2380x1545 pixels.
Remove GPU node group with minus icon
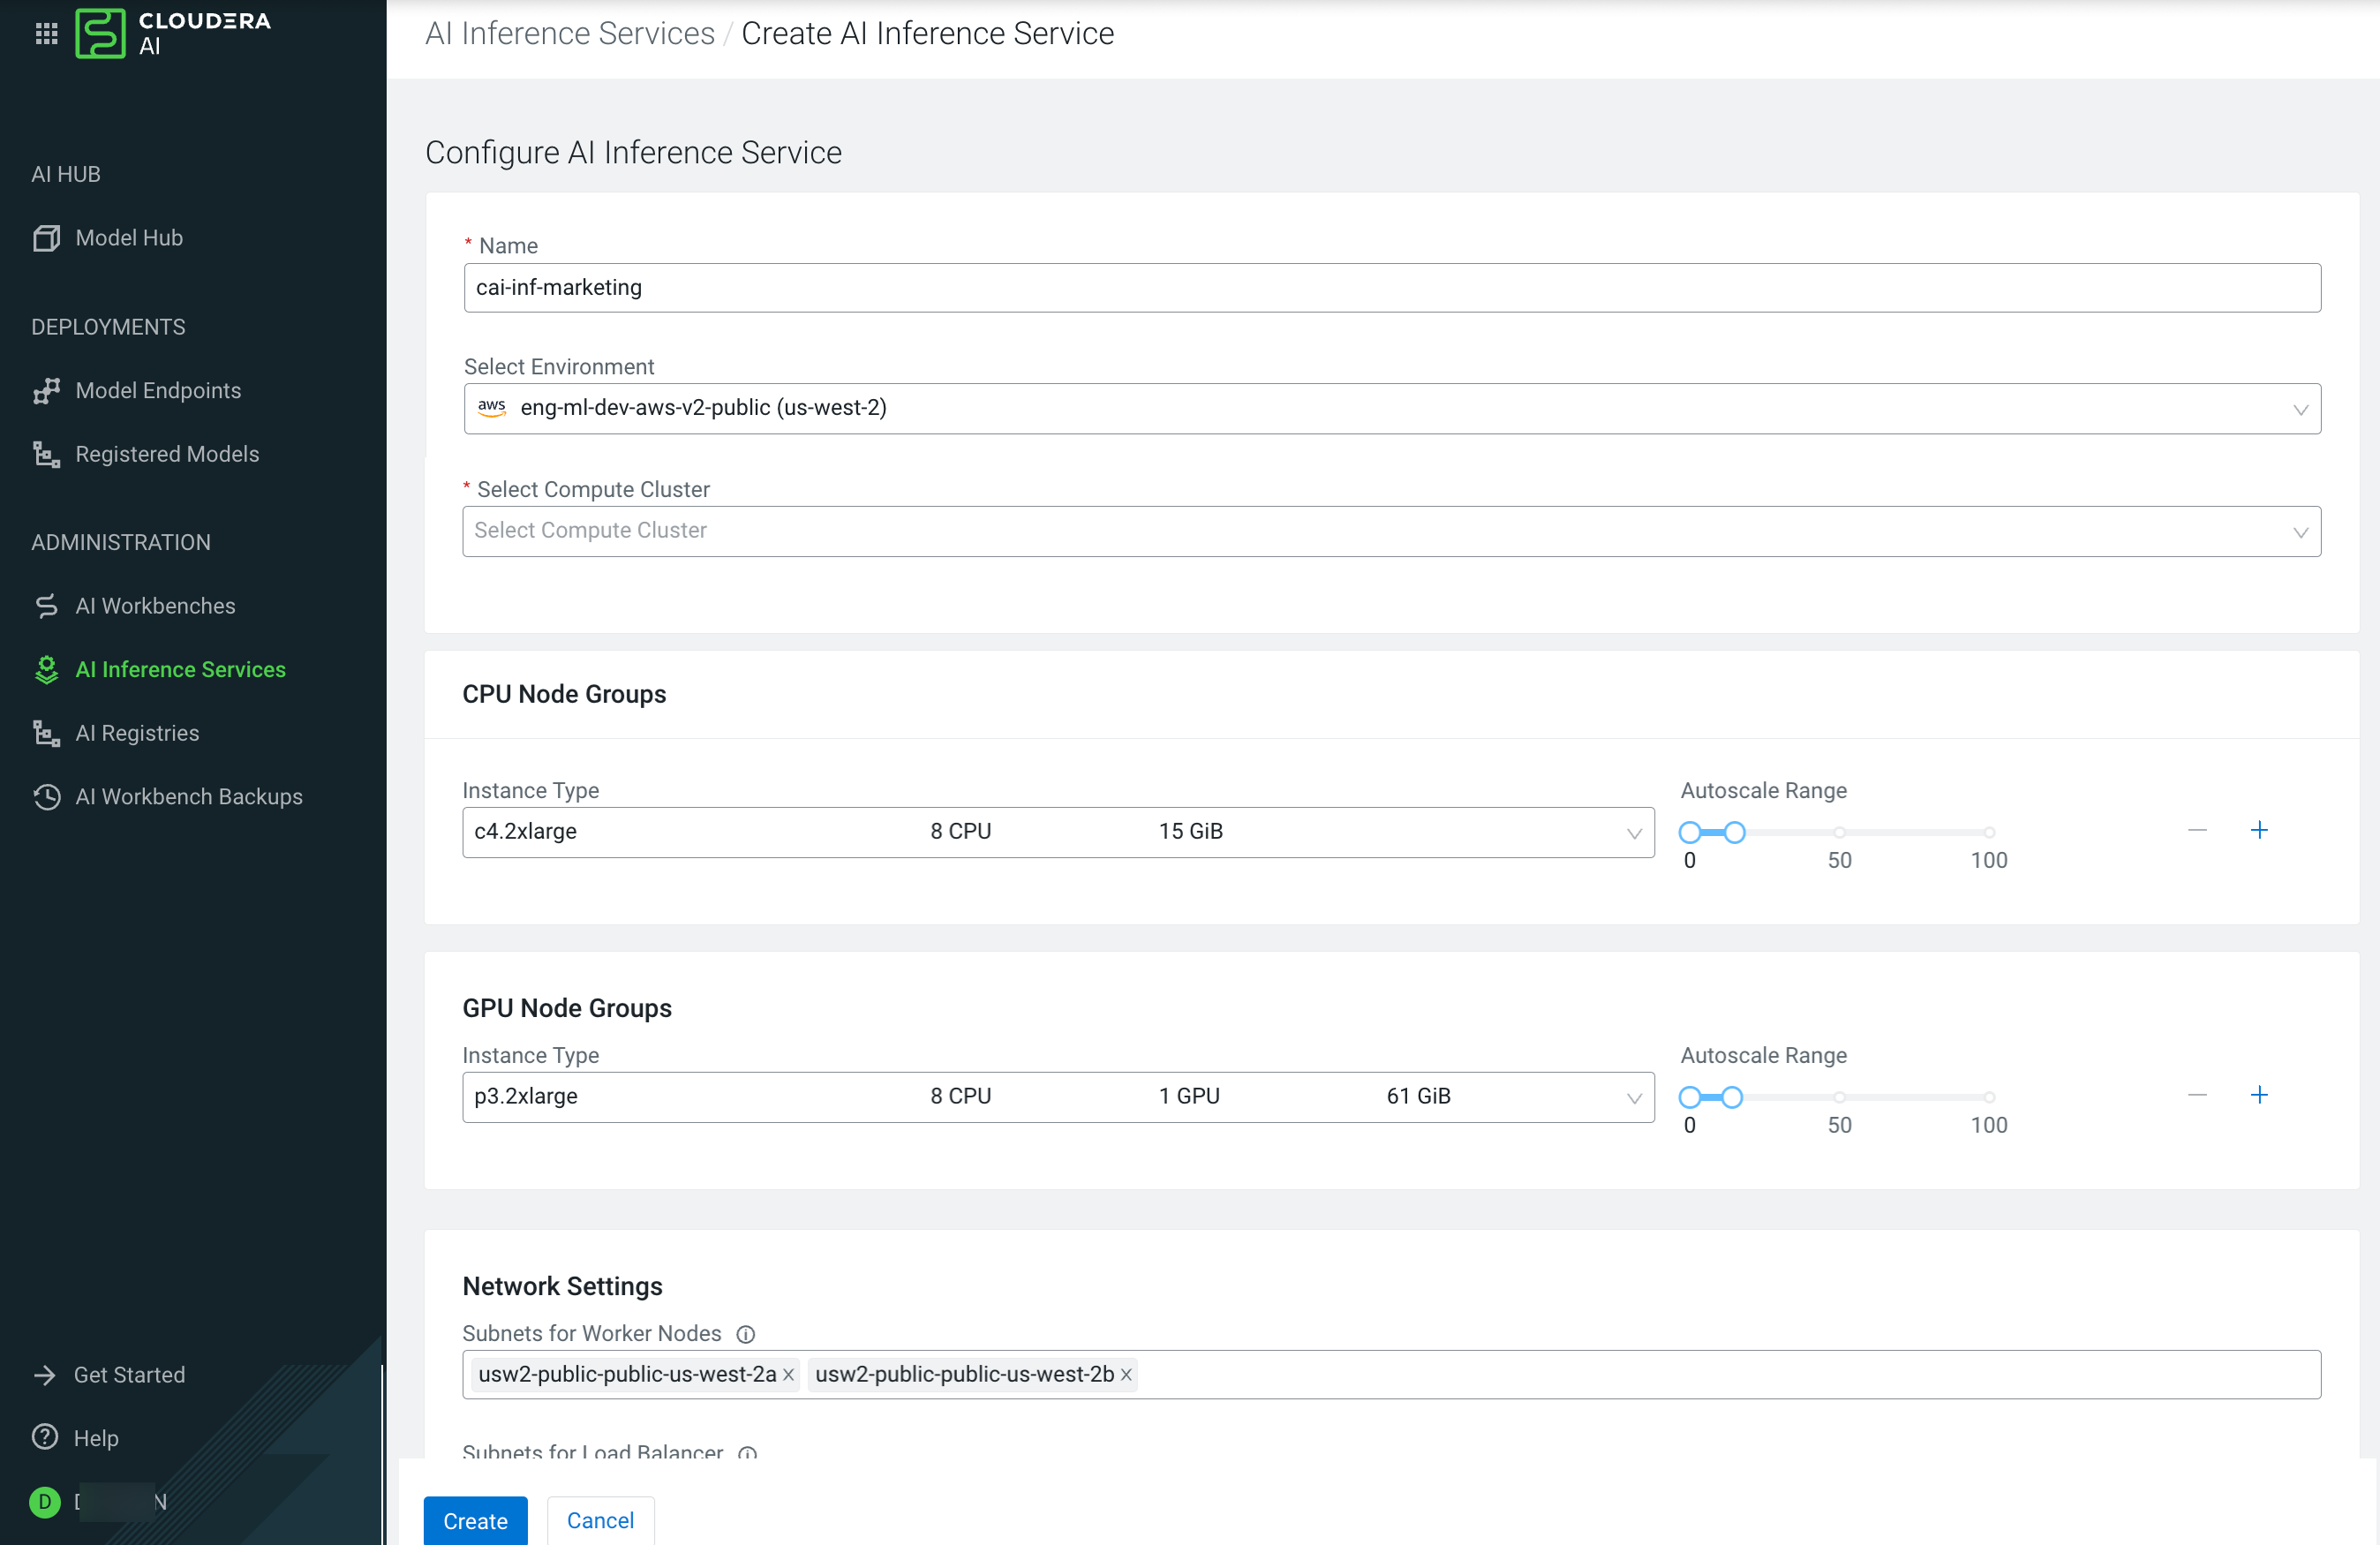2196,1095
